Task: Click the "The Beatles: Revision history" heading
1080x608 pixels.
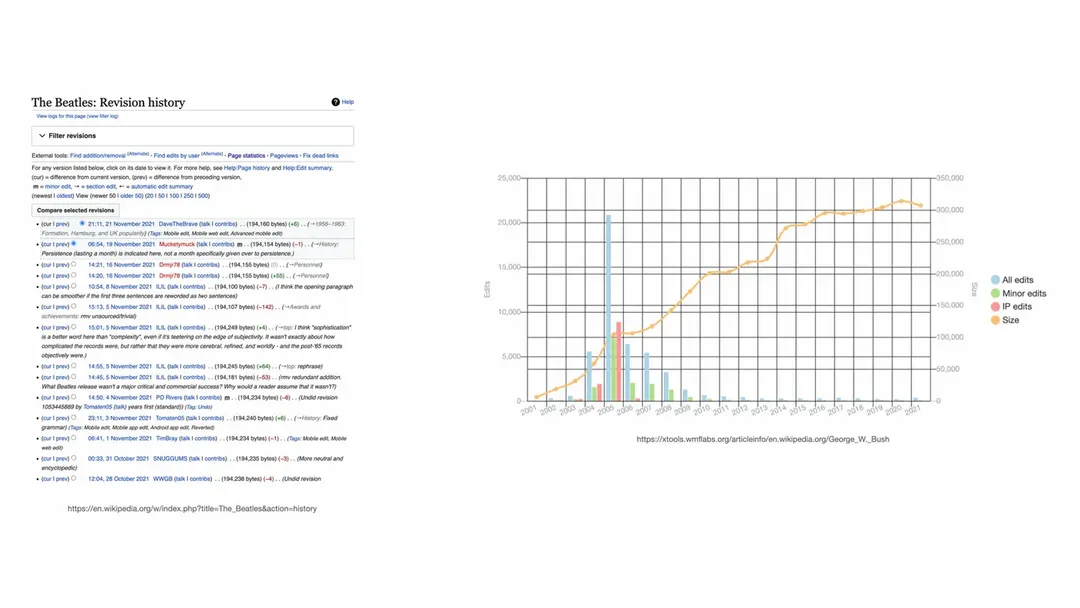Action: click(108, 103)
